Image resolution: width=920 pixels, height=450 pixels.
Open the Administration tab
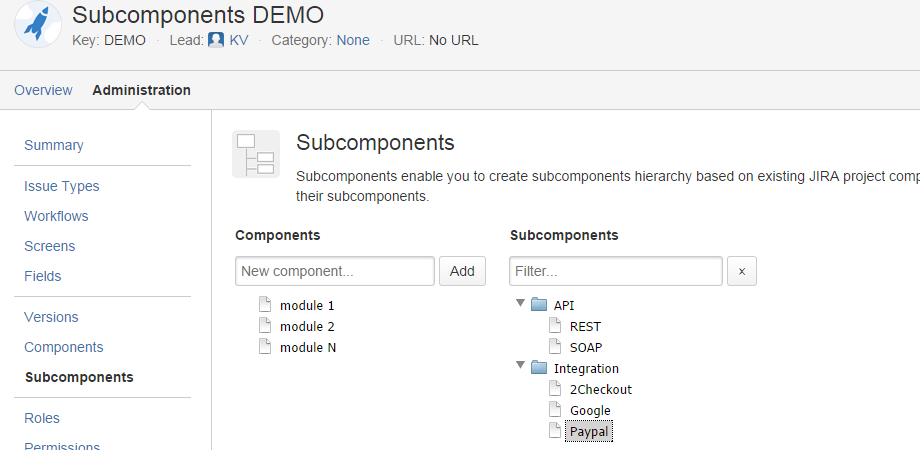[141, 90]
